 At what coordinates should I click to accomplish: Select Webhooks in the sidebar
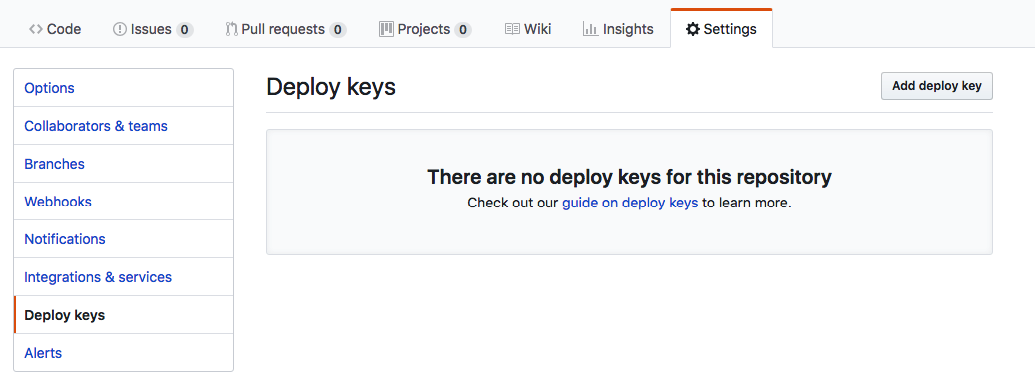coord(123,201)
